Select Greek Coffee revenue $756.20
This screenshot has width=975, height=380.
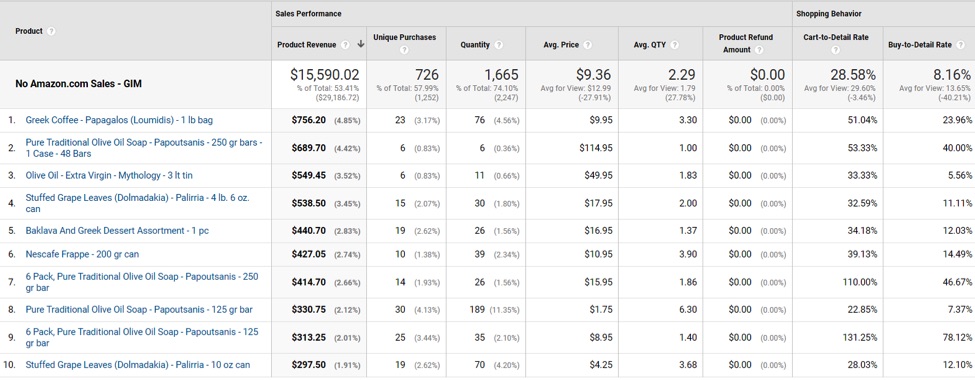(308, 120)
